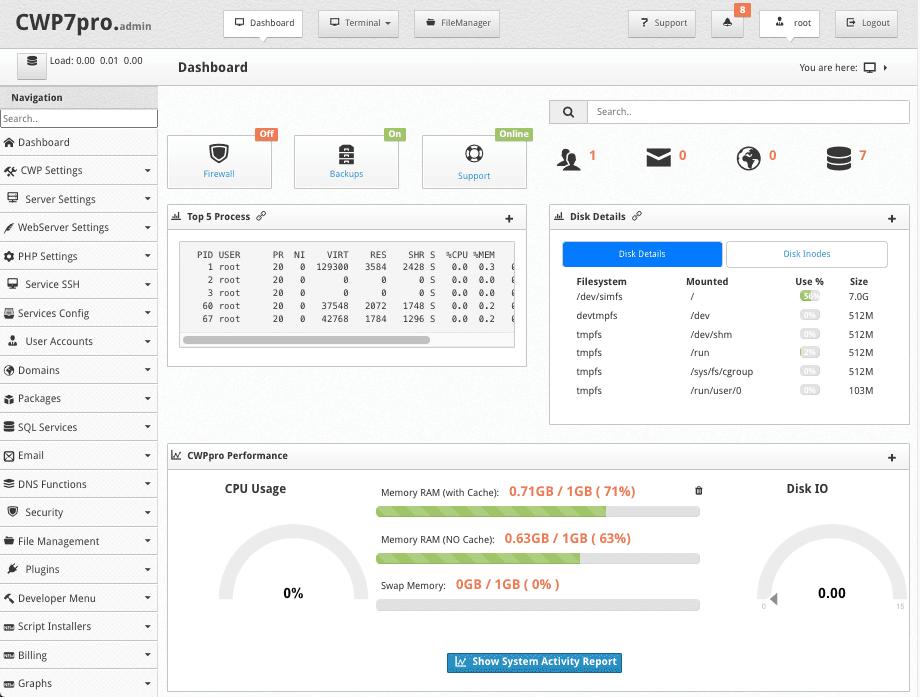
Task: Click the Logout button
Action: (866, 23)
